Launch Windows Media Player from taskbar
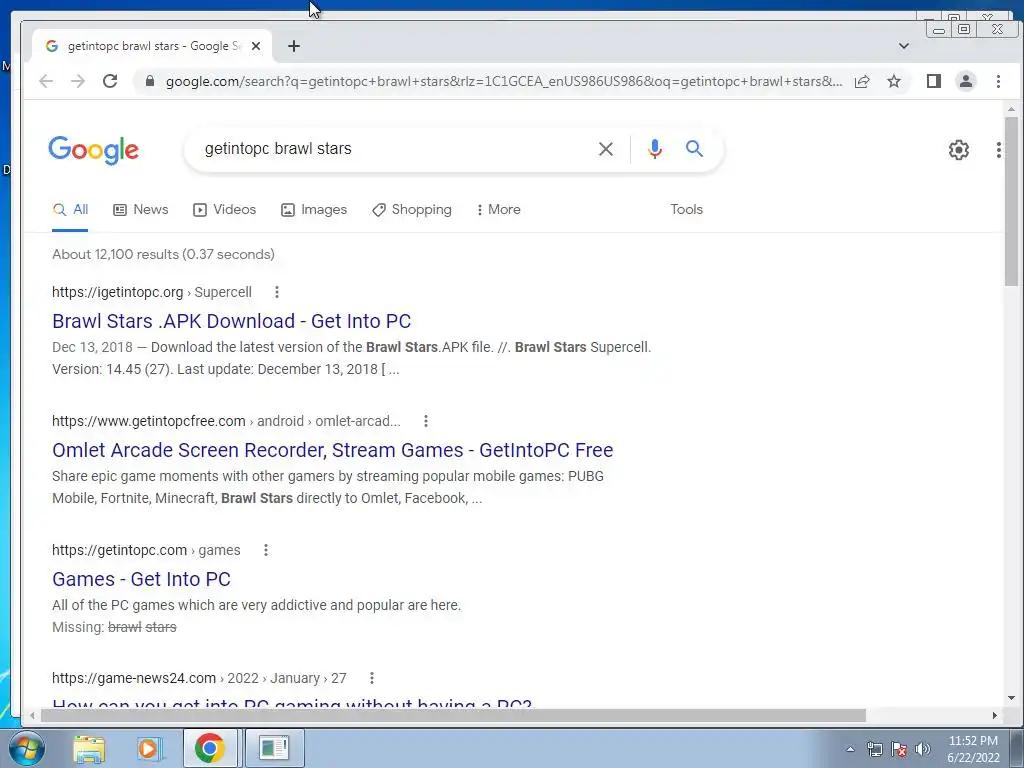Screen dimensions: 1024x768 (x=150, y=748)
